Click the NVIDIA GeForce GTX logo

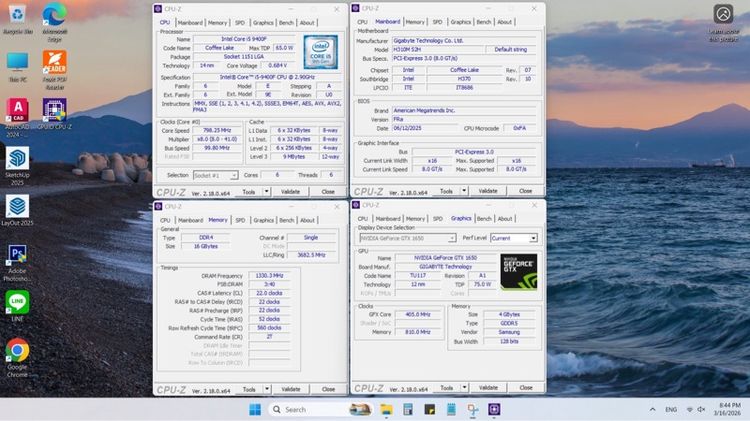pos(518,272)
